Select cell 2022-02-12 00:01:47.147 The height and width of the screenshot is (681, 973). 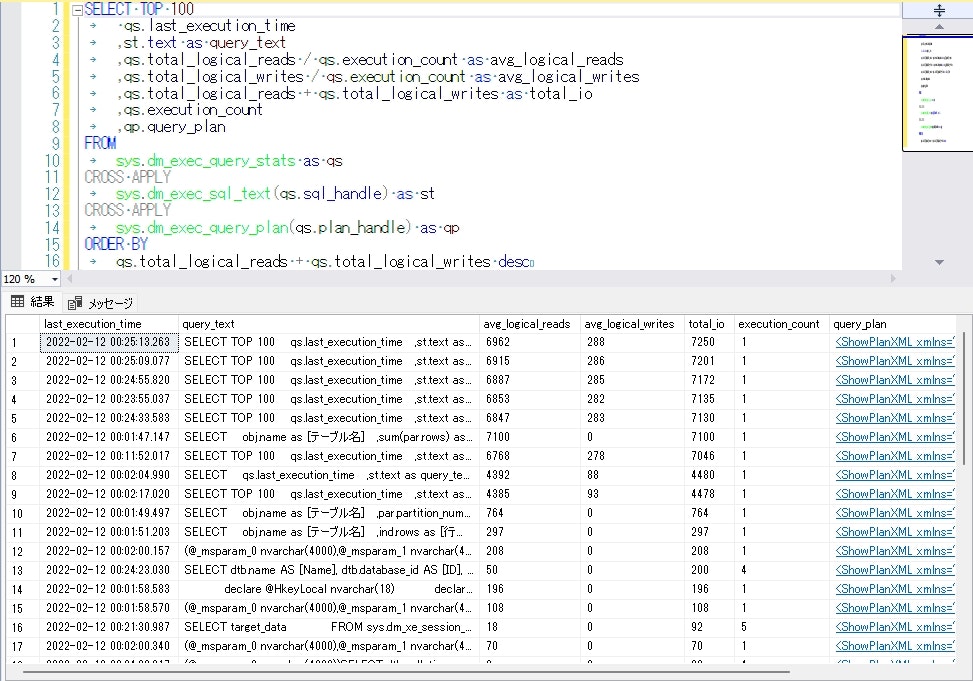(x=109, y=437)
